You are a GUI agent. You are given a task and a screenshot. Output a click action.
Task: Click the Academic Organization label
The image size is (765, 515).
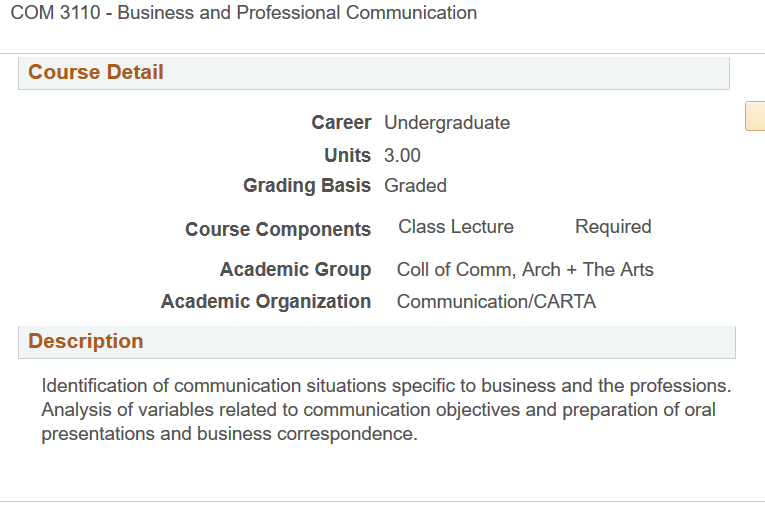tap(266, 301)
